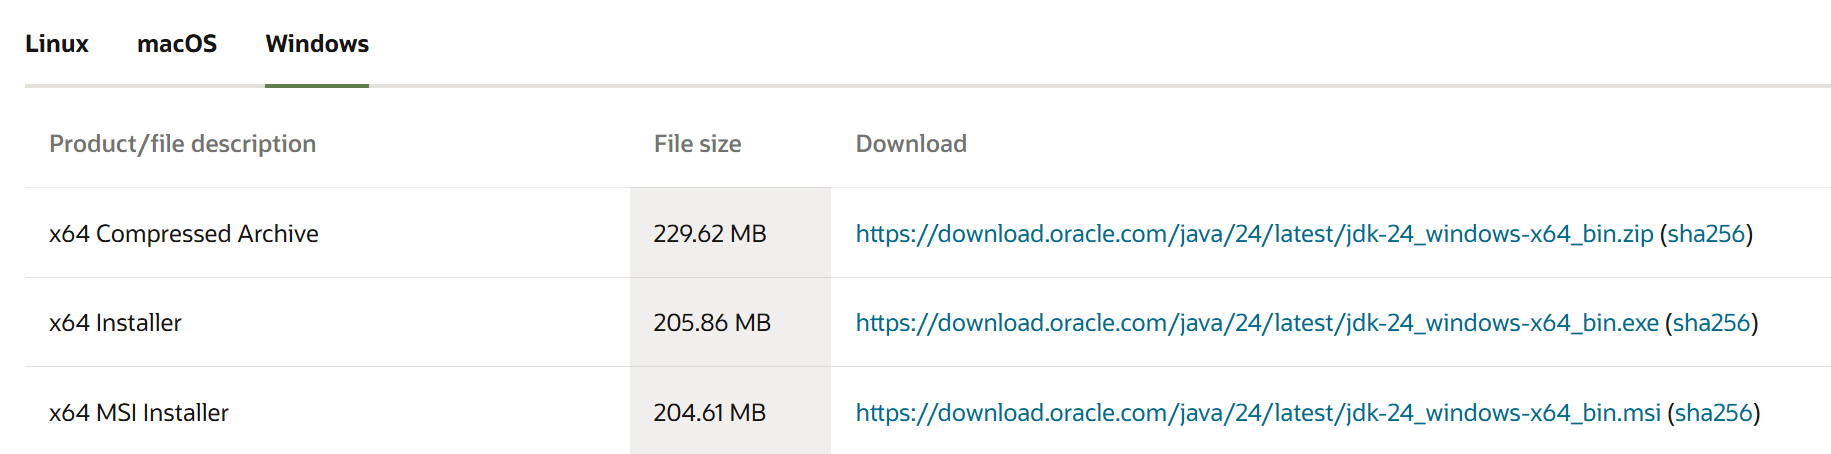Select the x64 MSI Installer description text
This screenshot has width=1831, height=454.
[x=139, y=413]
